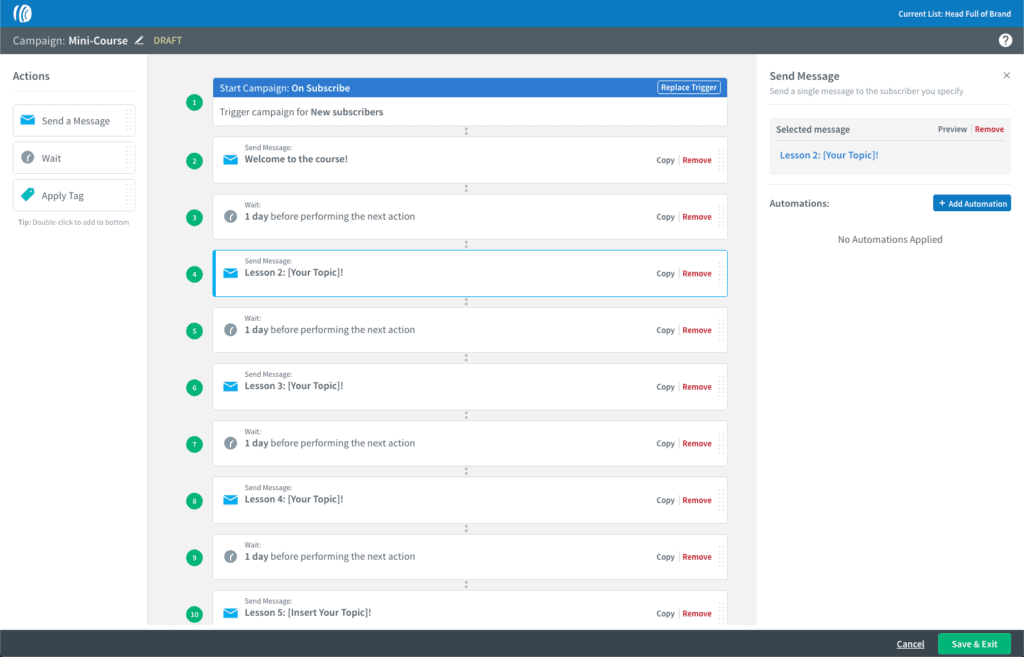Viewport: 1024px width, 657px height.
Task: Remove the selected message in side panel
Action: (989, 130)
